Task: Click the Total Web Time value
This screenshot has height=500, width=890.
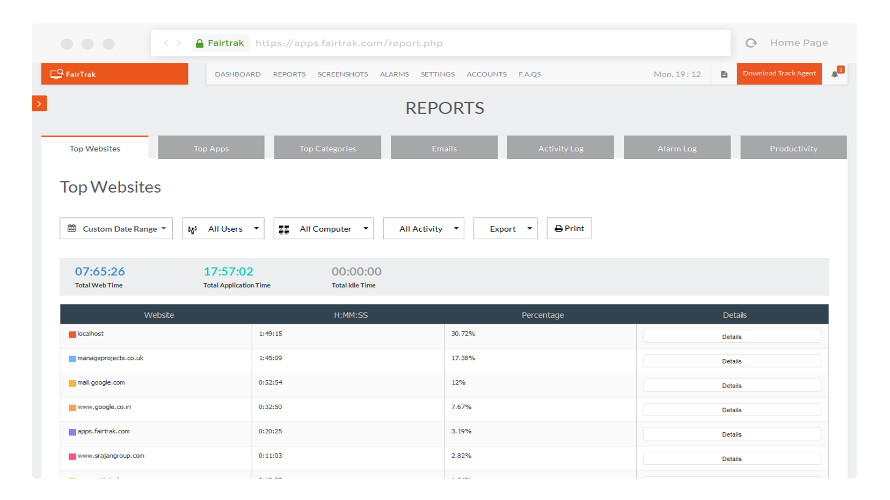Action: (x=100, y=271)
